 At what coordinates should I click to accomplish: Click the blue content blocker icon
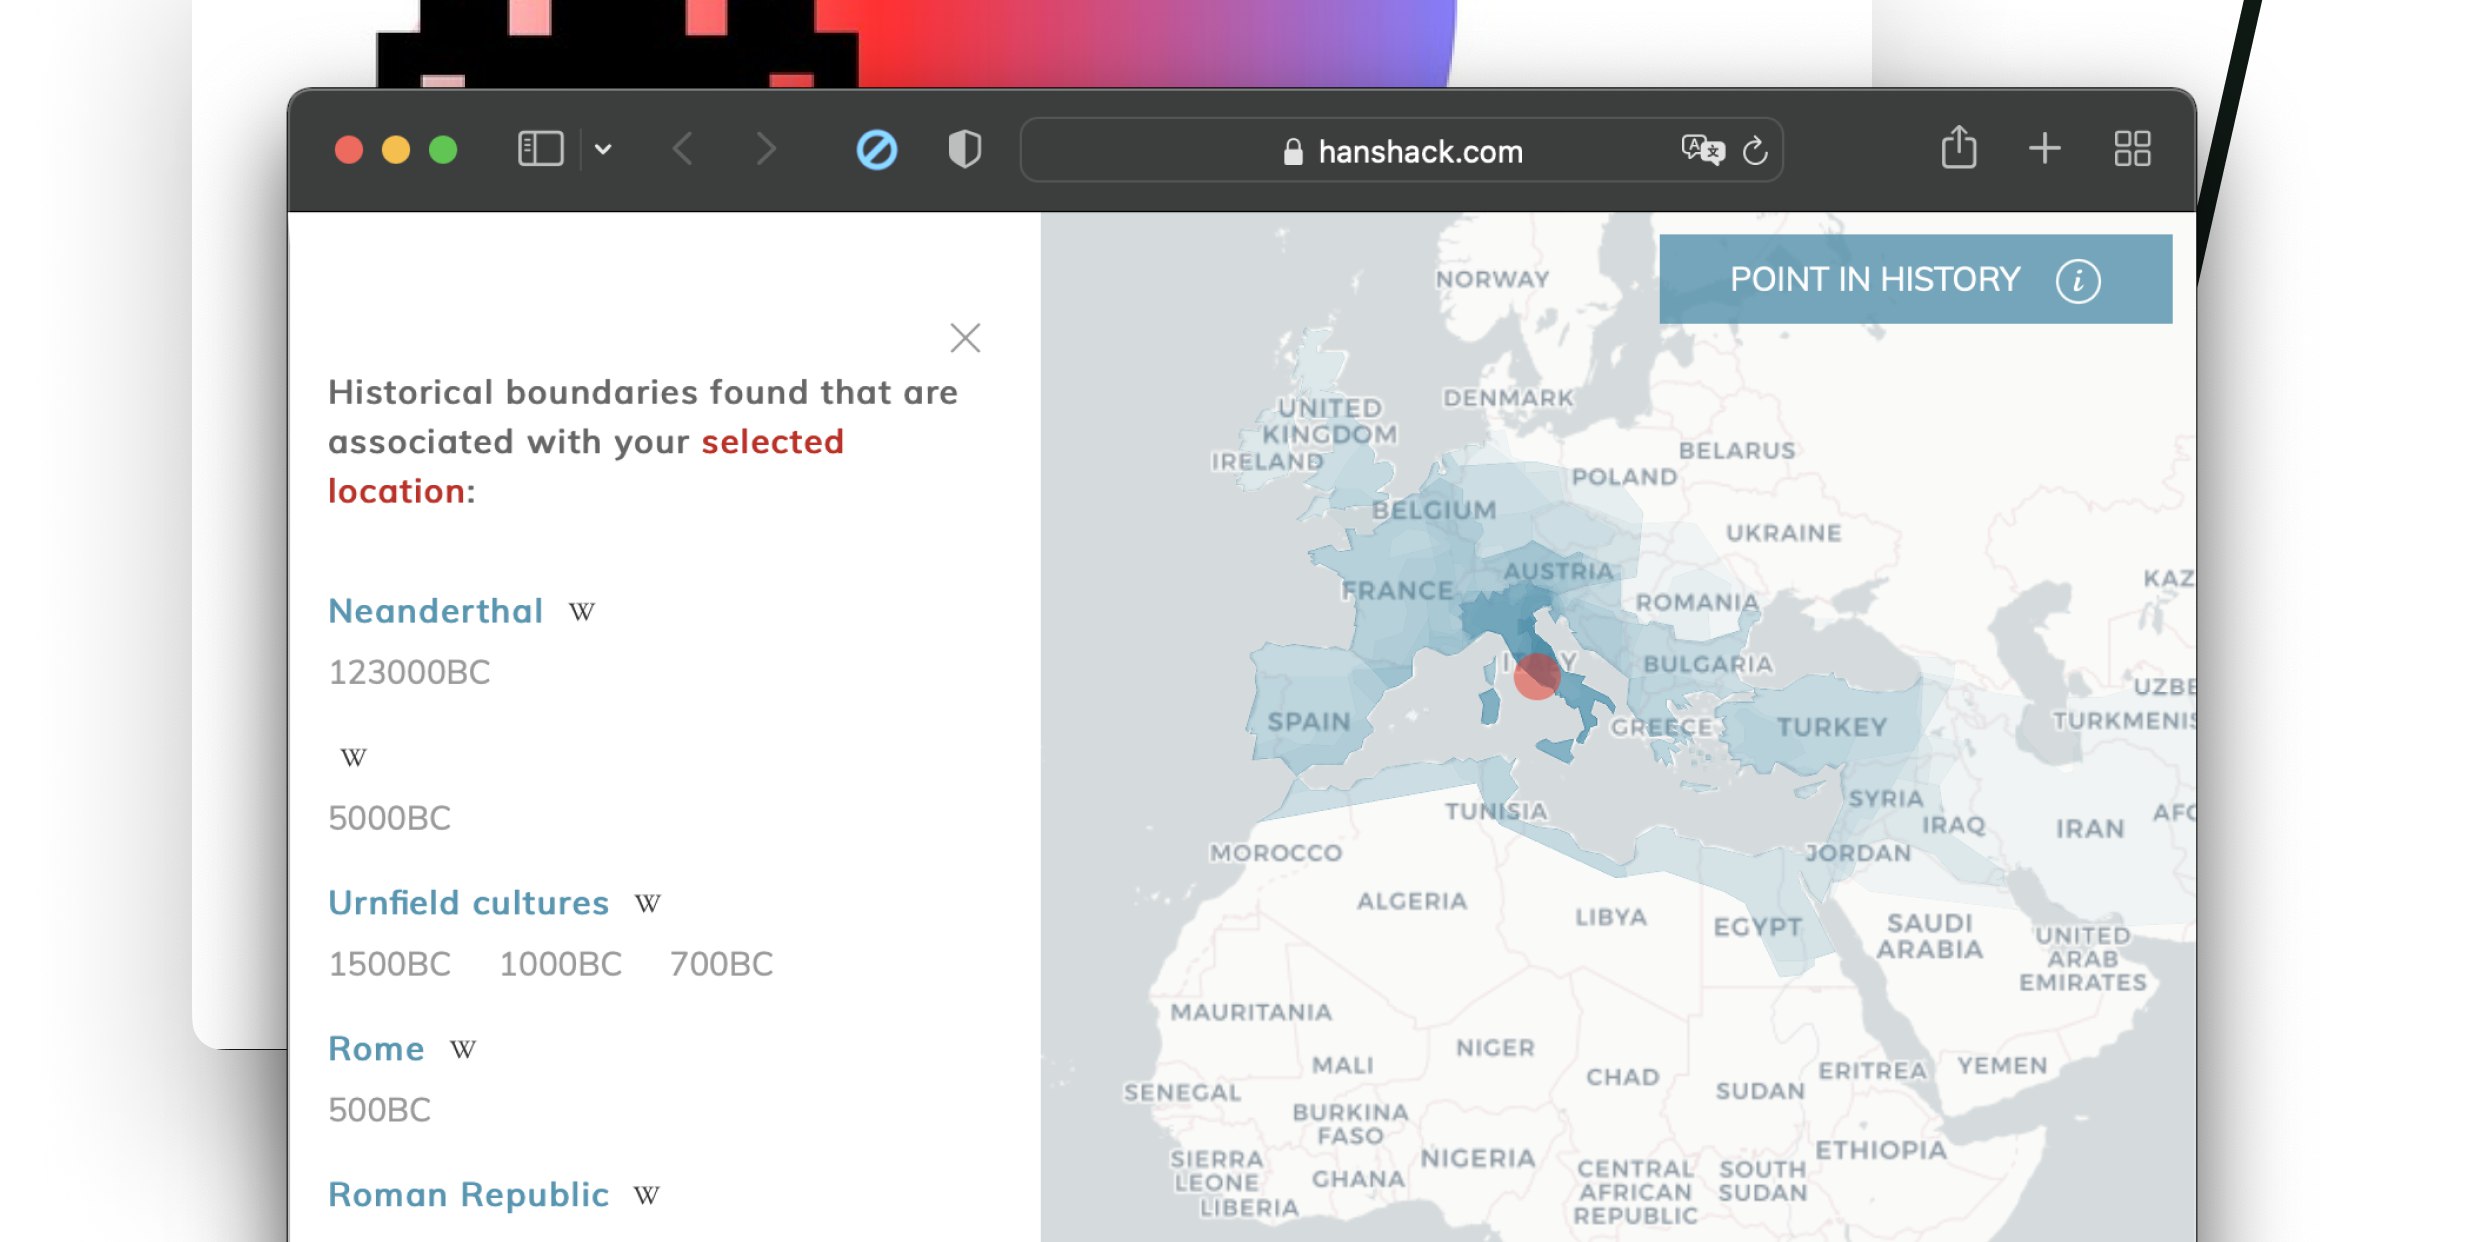click(876, 150)
